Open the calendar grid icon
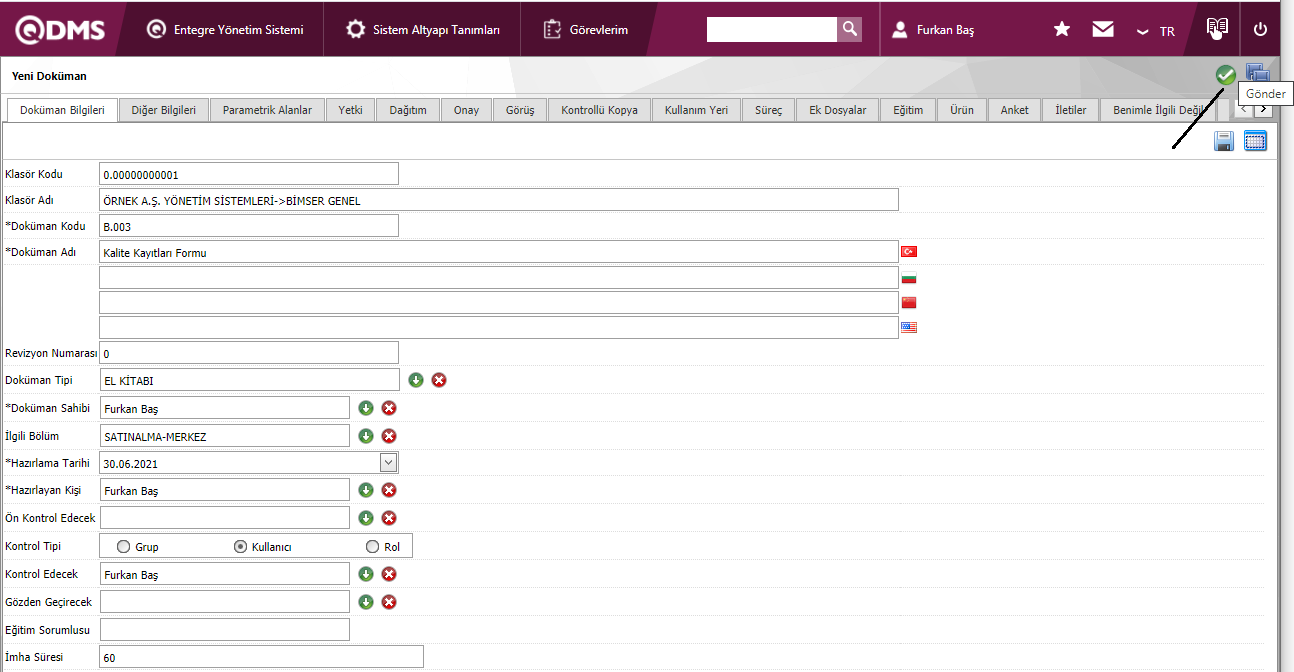Image resolution: width=1294 pixels, height=672 pixels. pyautogui.click(x=1255, y=142)
